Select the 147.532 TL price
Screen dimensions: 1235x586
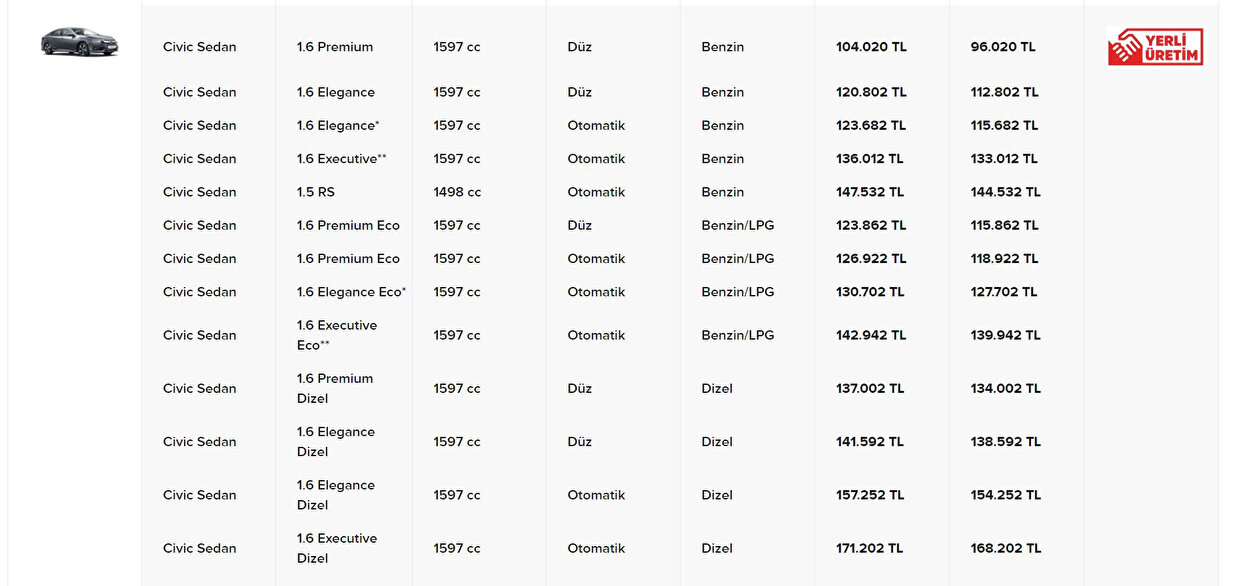871,192
